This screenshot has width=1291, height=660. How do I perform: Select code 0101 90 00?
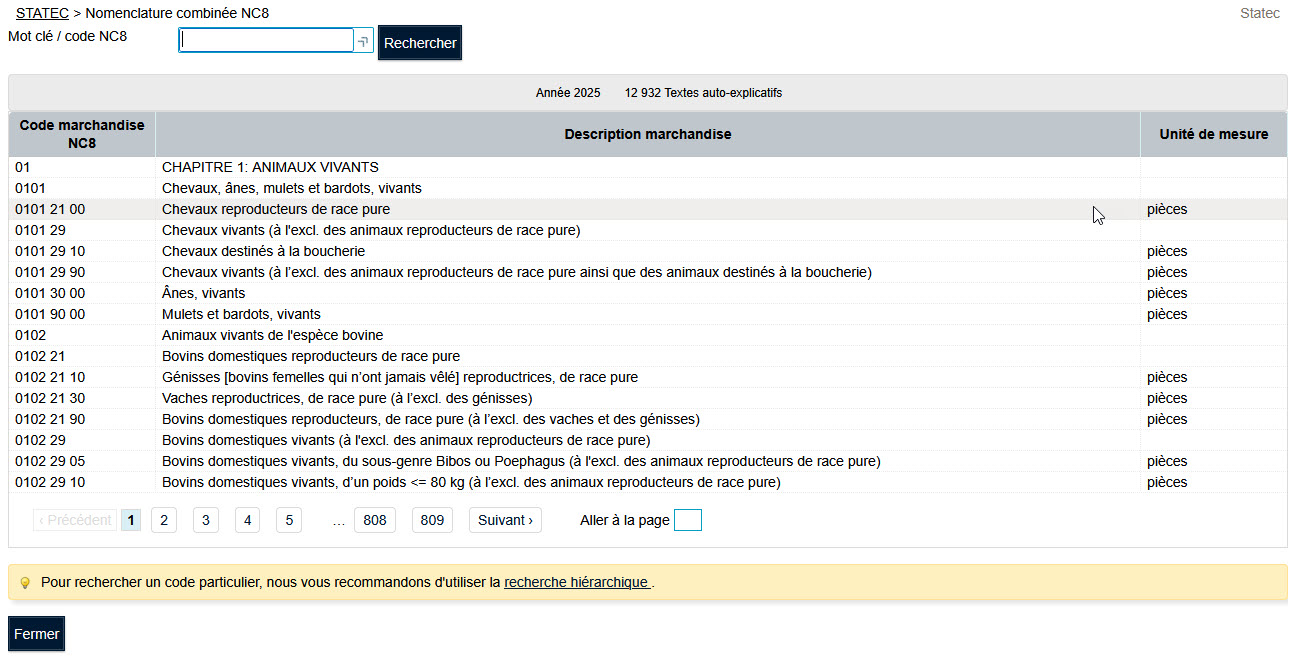(50, 314)
